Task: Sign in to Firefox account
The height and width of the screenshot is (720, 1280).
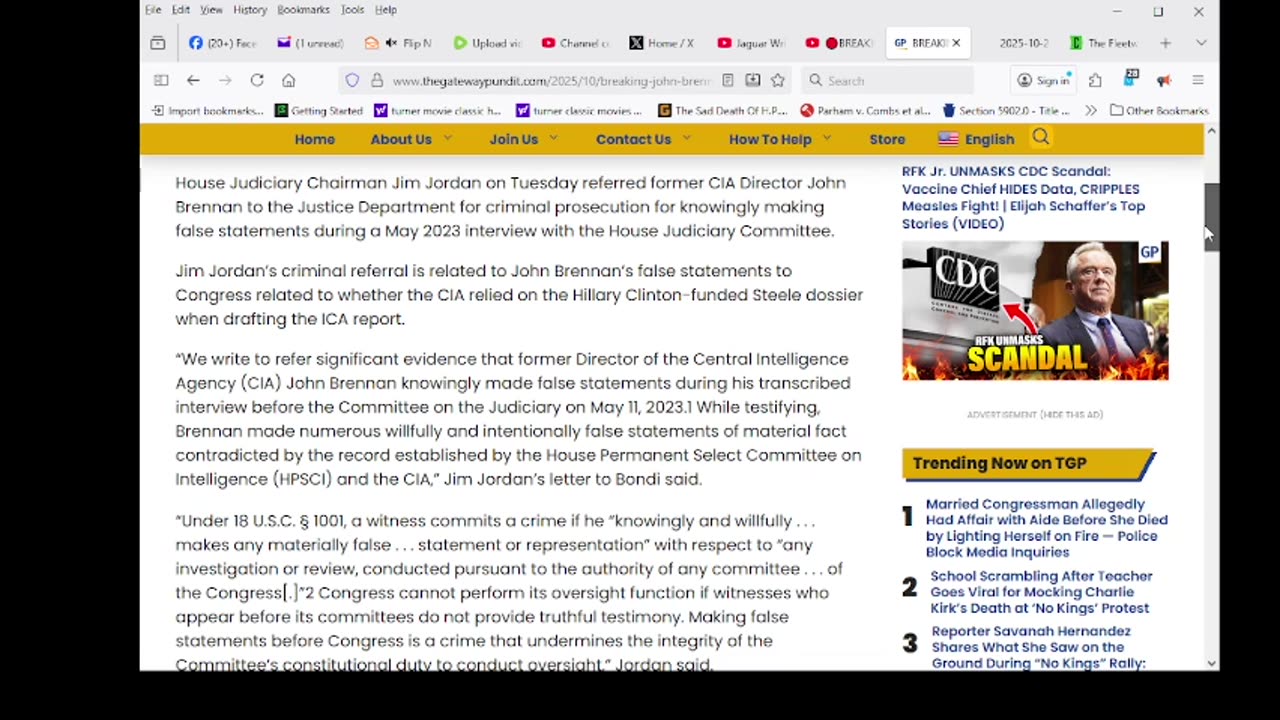Action: coord(1043,80)
